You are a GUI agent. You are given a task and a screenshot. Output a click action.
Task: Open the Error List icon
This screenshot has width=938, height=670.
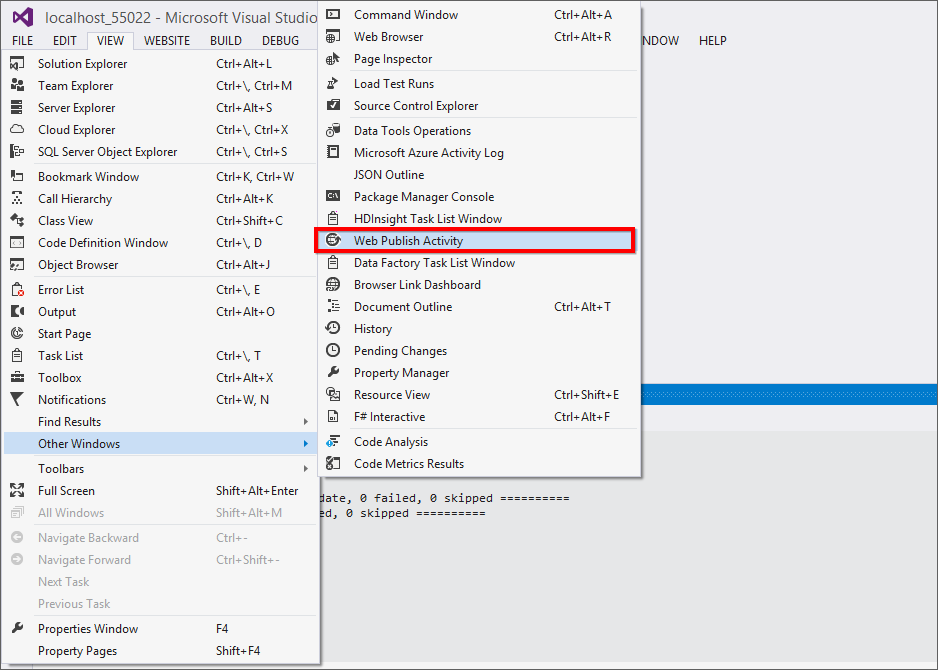point(14,289)
